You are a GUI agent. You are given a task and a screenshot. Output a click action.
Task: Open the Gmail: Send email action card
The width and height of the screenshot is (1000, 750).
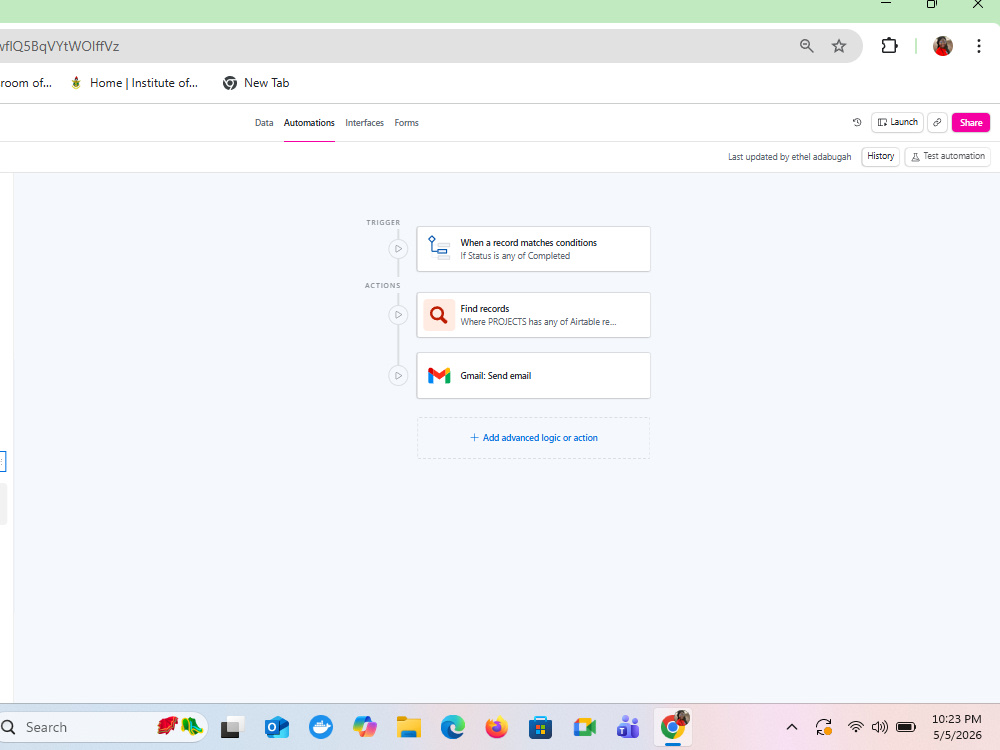click(533, 376)
